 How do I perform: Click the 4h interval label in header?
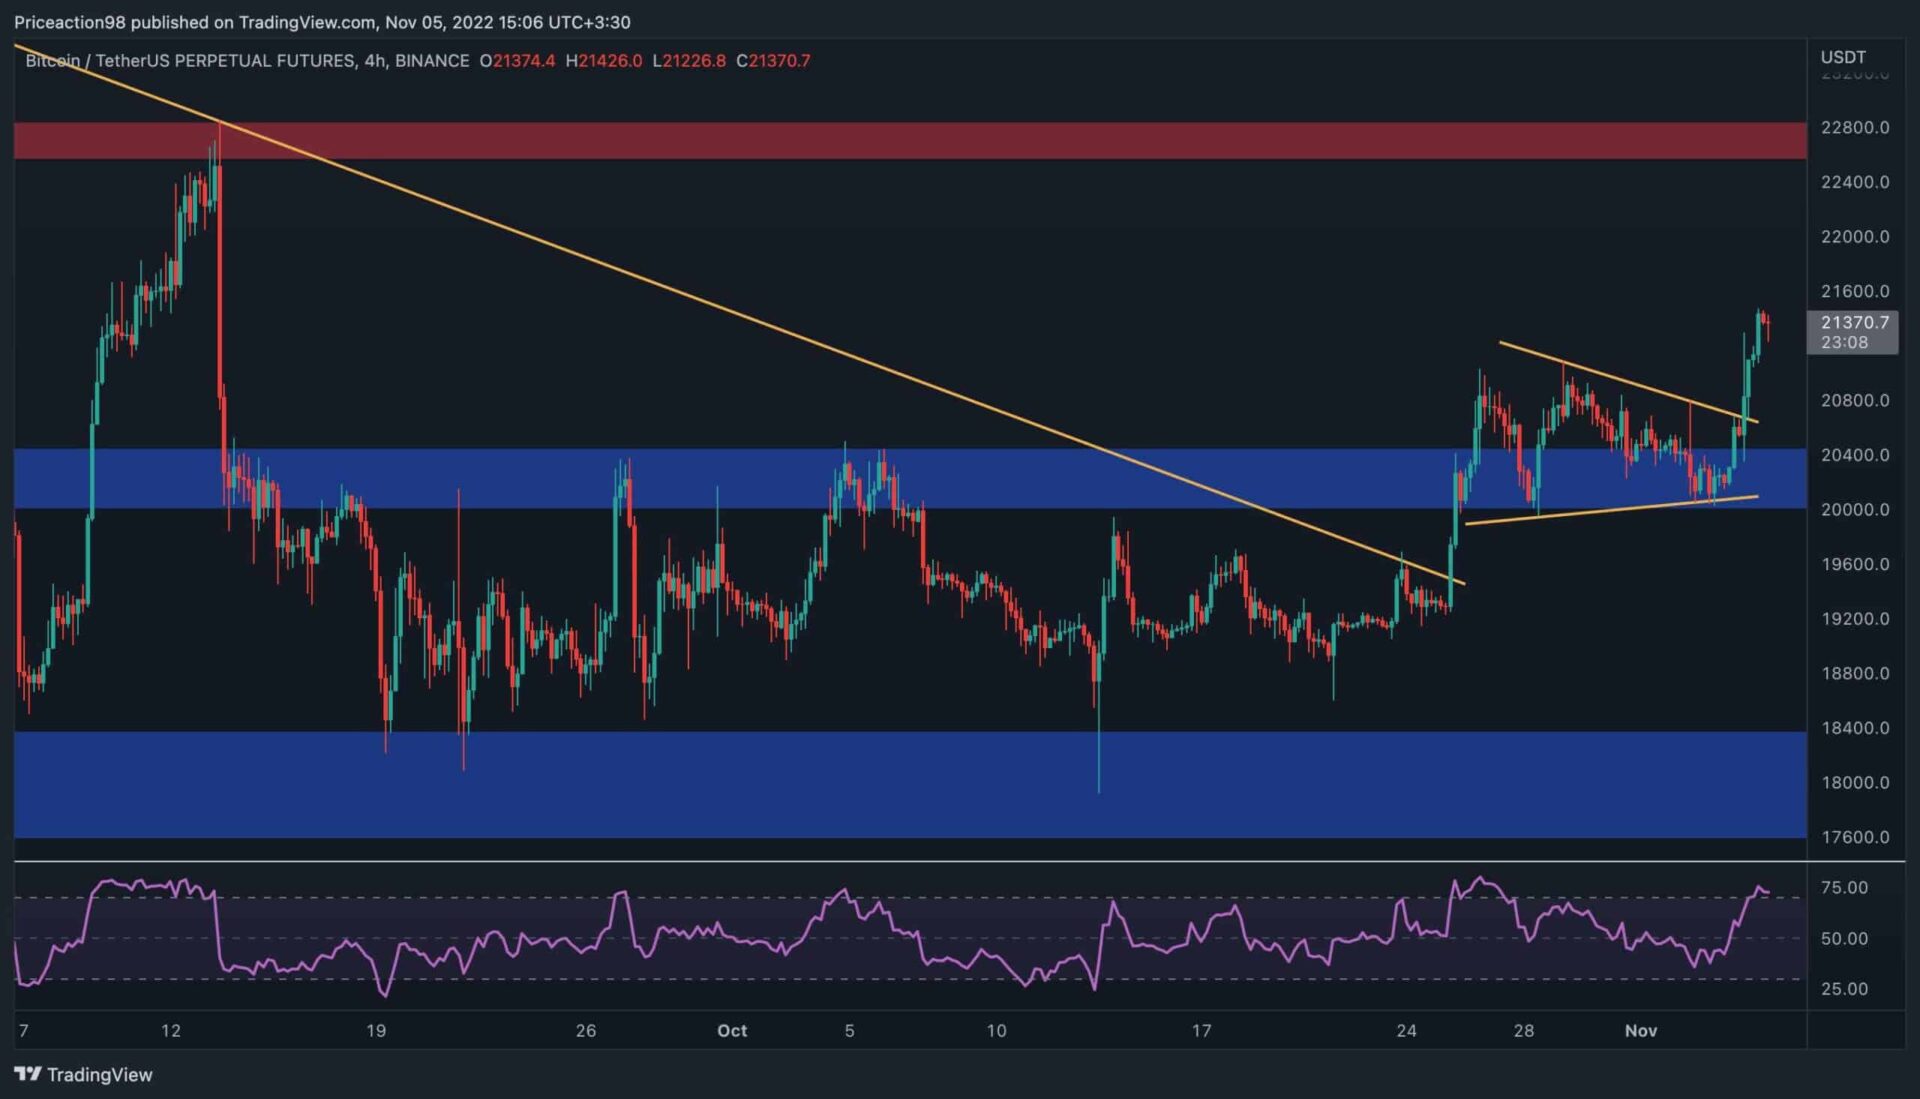375,61
